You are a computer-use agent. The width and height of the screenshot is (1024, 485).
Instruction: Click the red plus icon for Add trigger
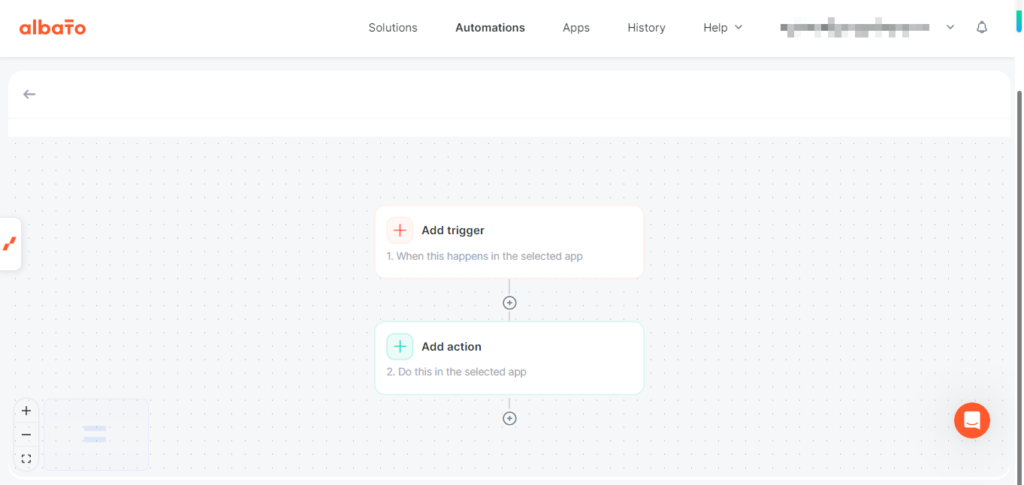coord(400,230)
